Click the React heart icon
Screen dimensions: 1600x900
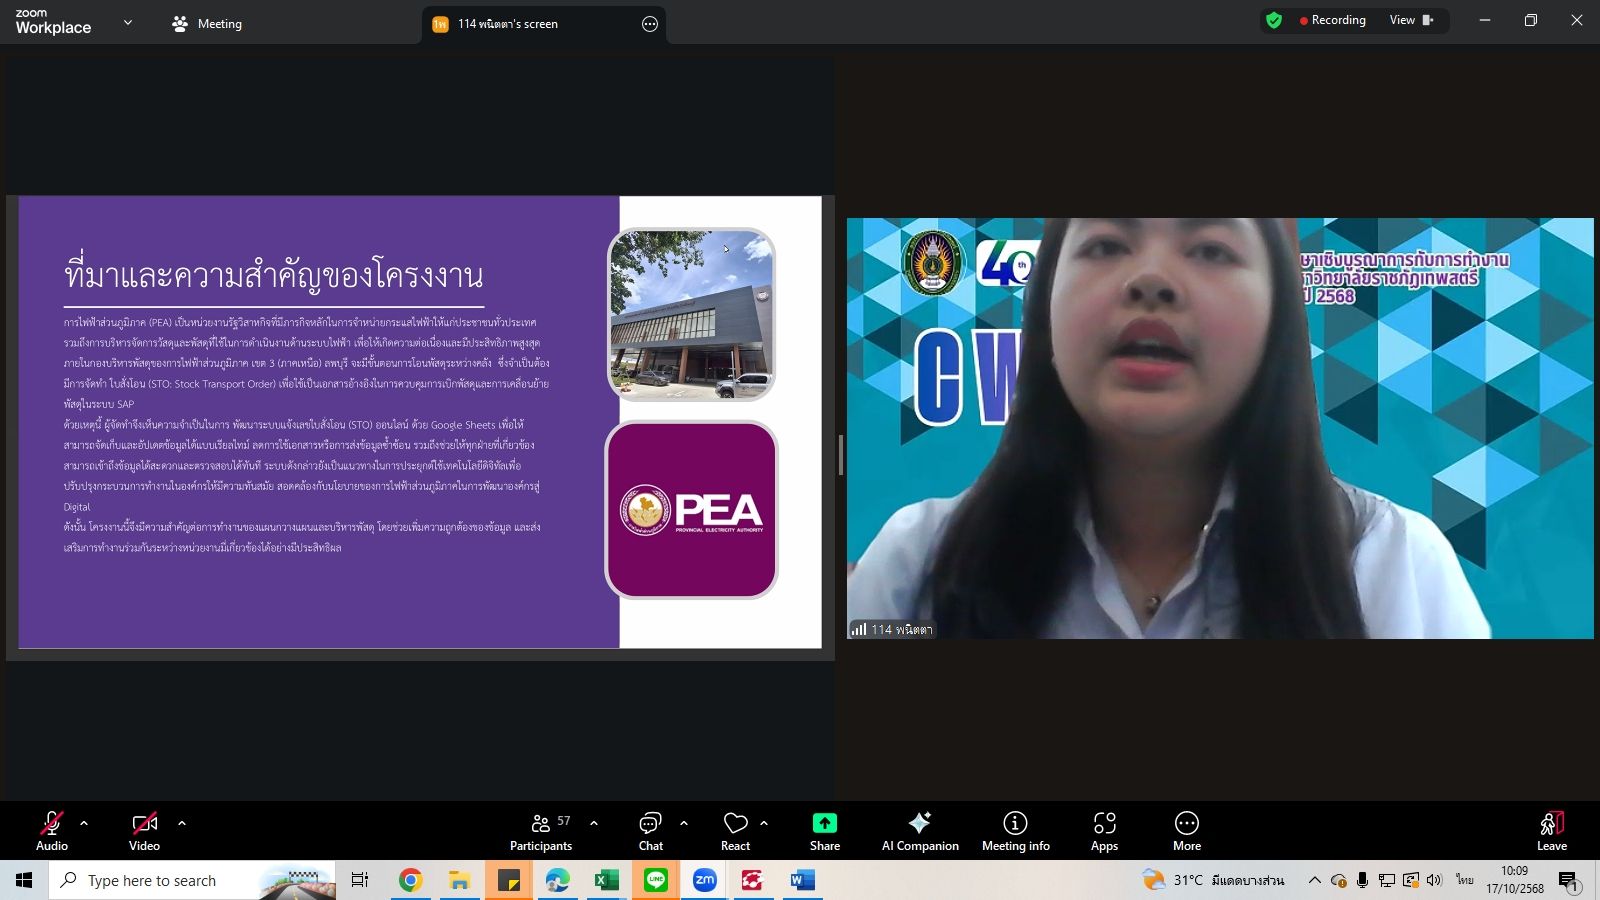click(735, 830)
